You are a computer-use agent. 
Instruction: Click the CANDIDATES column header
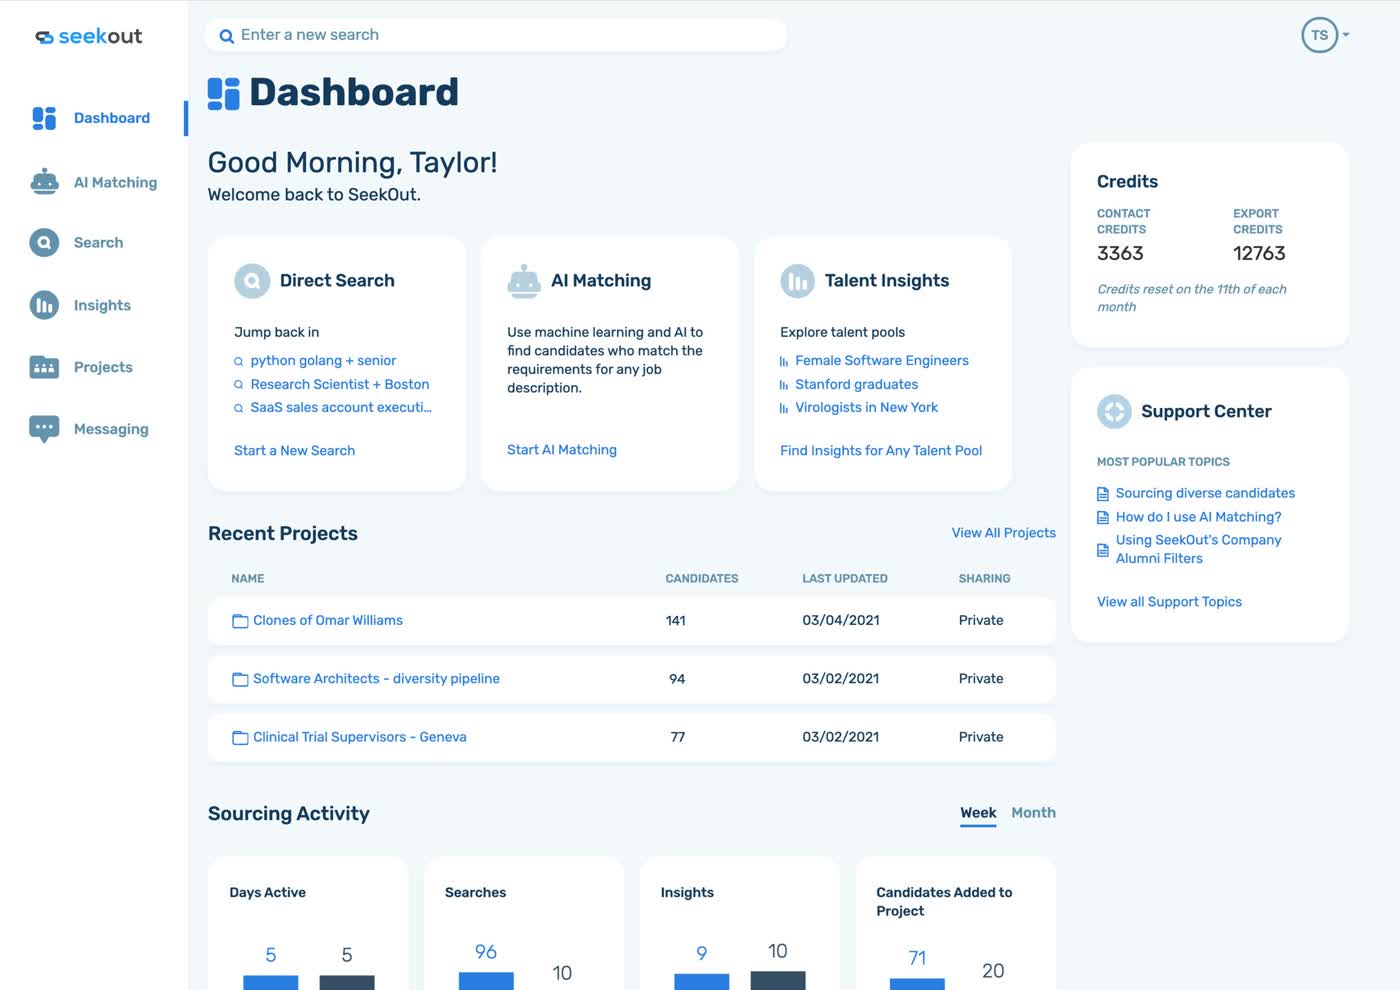tap(702, 579)
